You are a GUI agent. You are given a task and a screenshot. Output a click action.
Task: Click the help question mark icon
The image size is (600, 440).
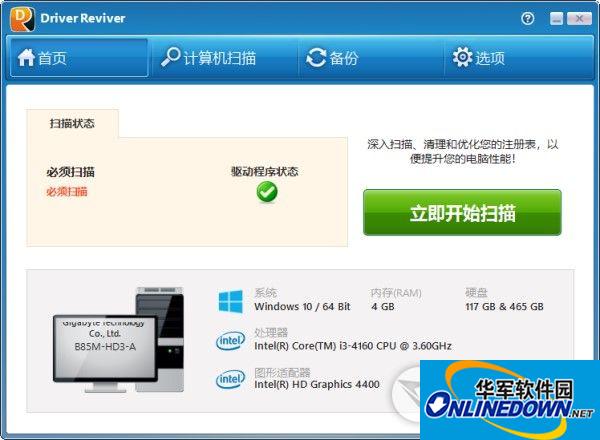[528, 18]
